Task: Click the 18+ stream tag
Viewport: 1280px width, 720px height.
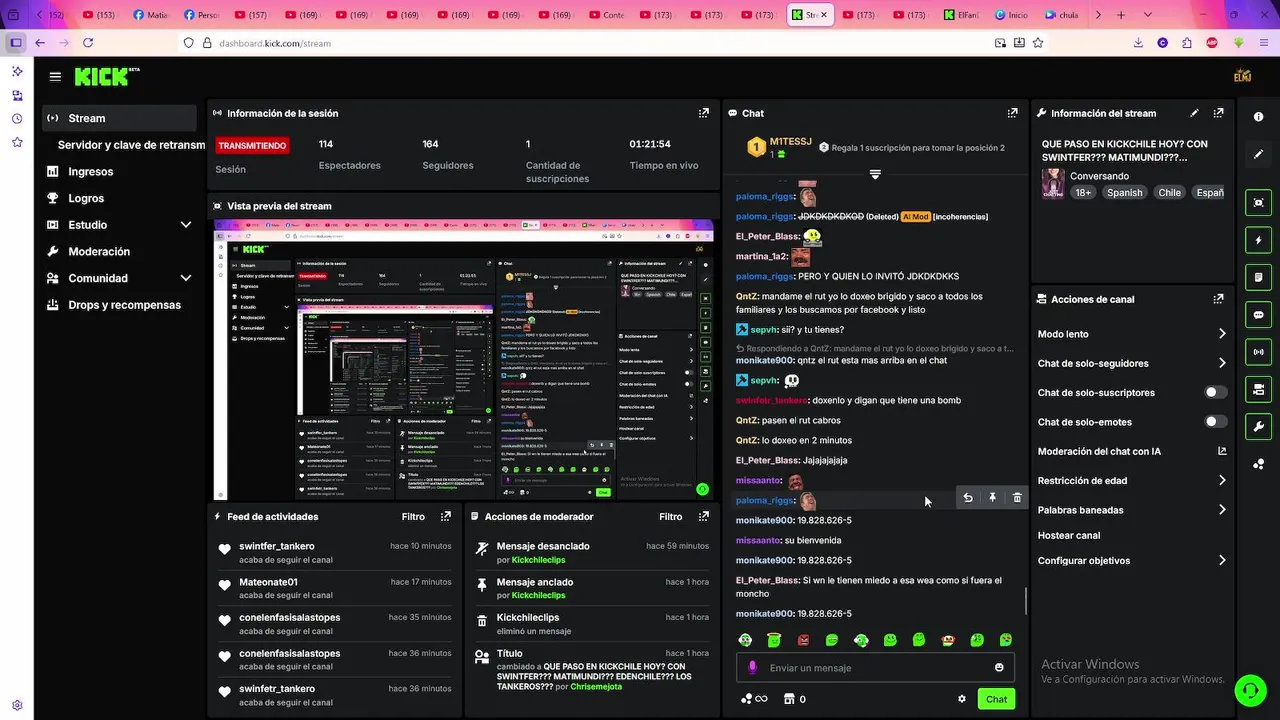Action: click(1083, 193)
